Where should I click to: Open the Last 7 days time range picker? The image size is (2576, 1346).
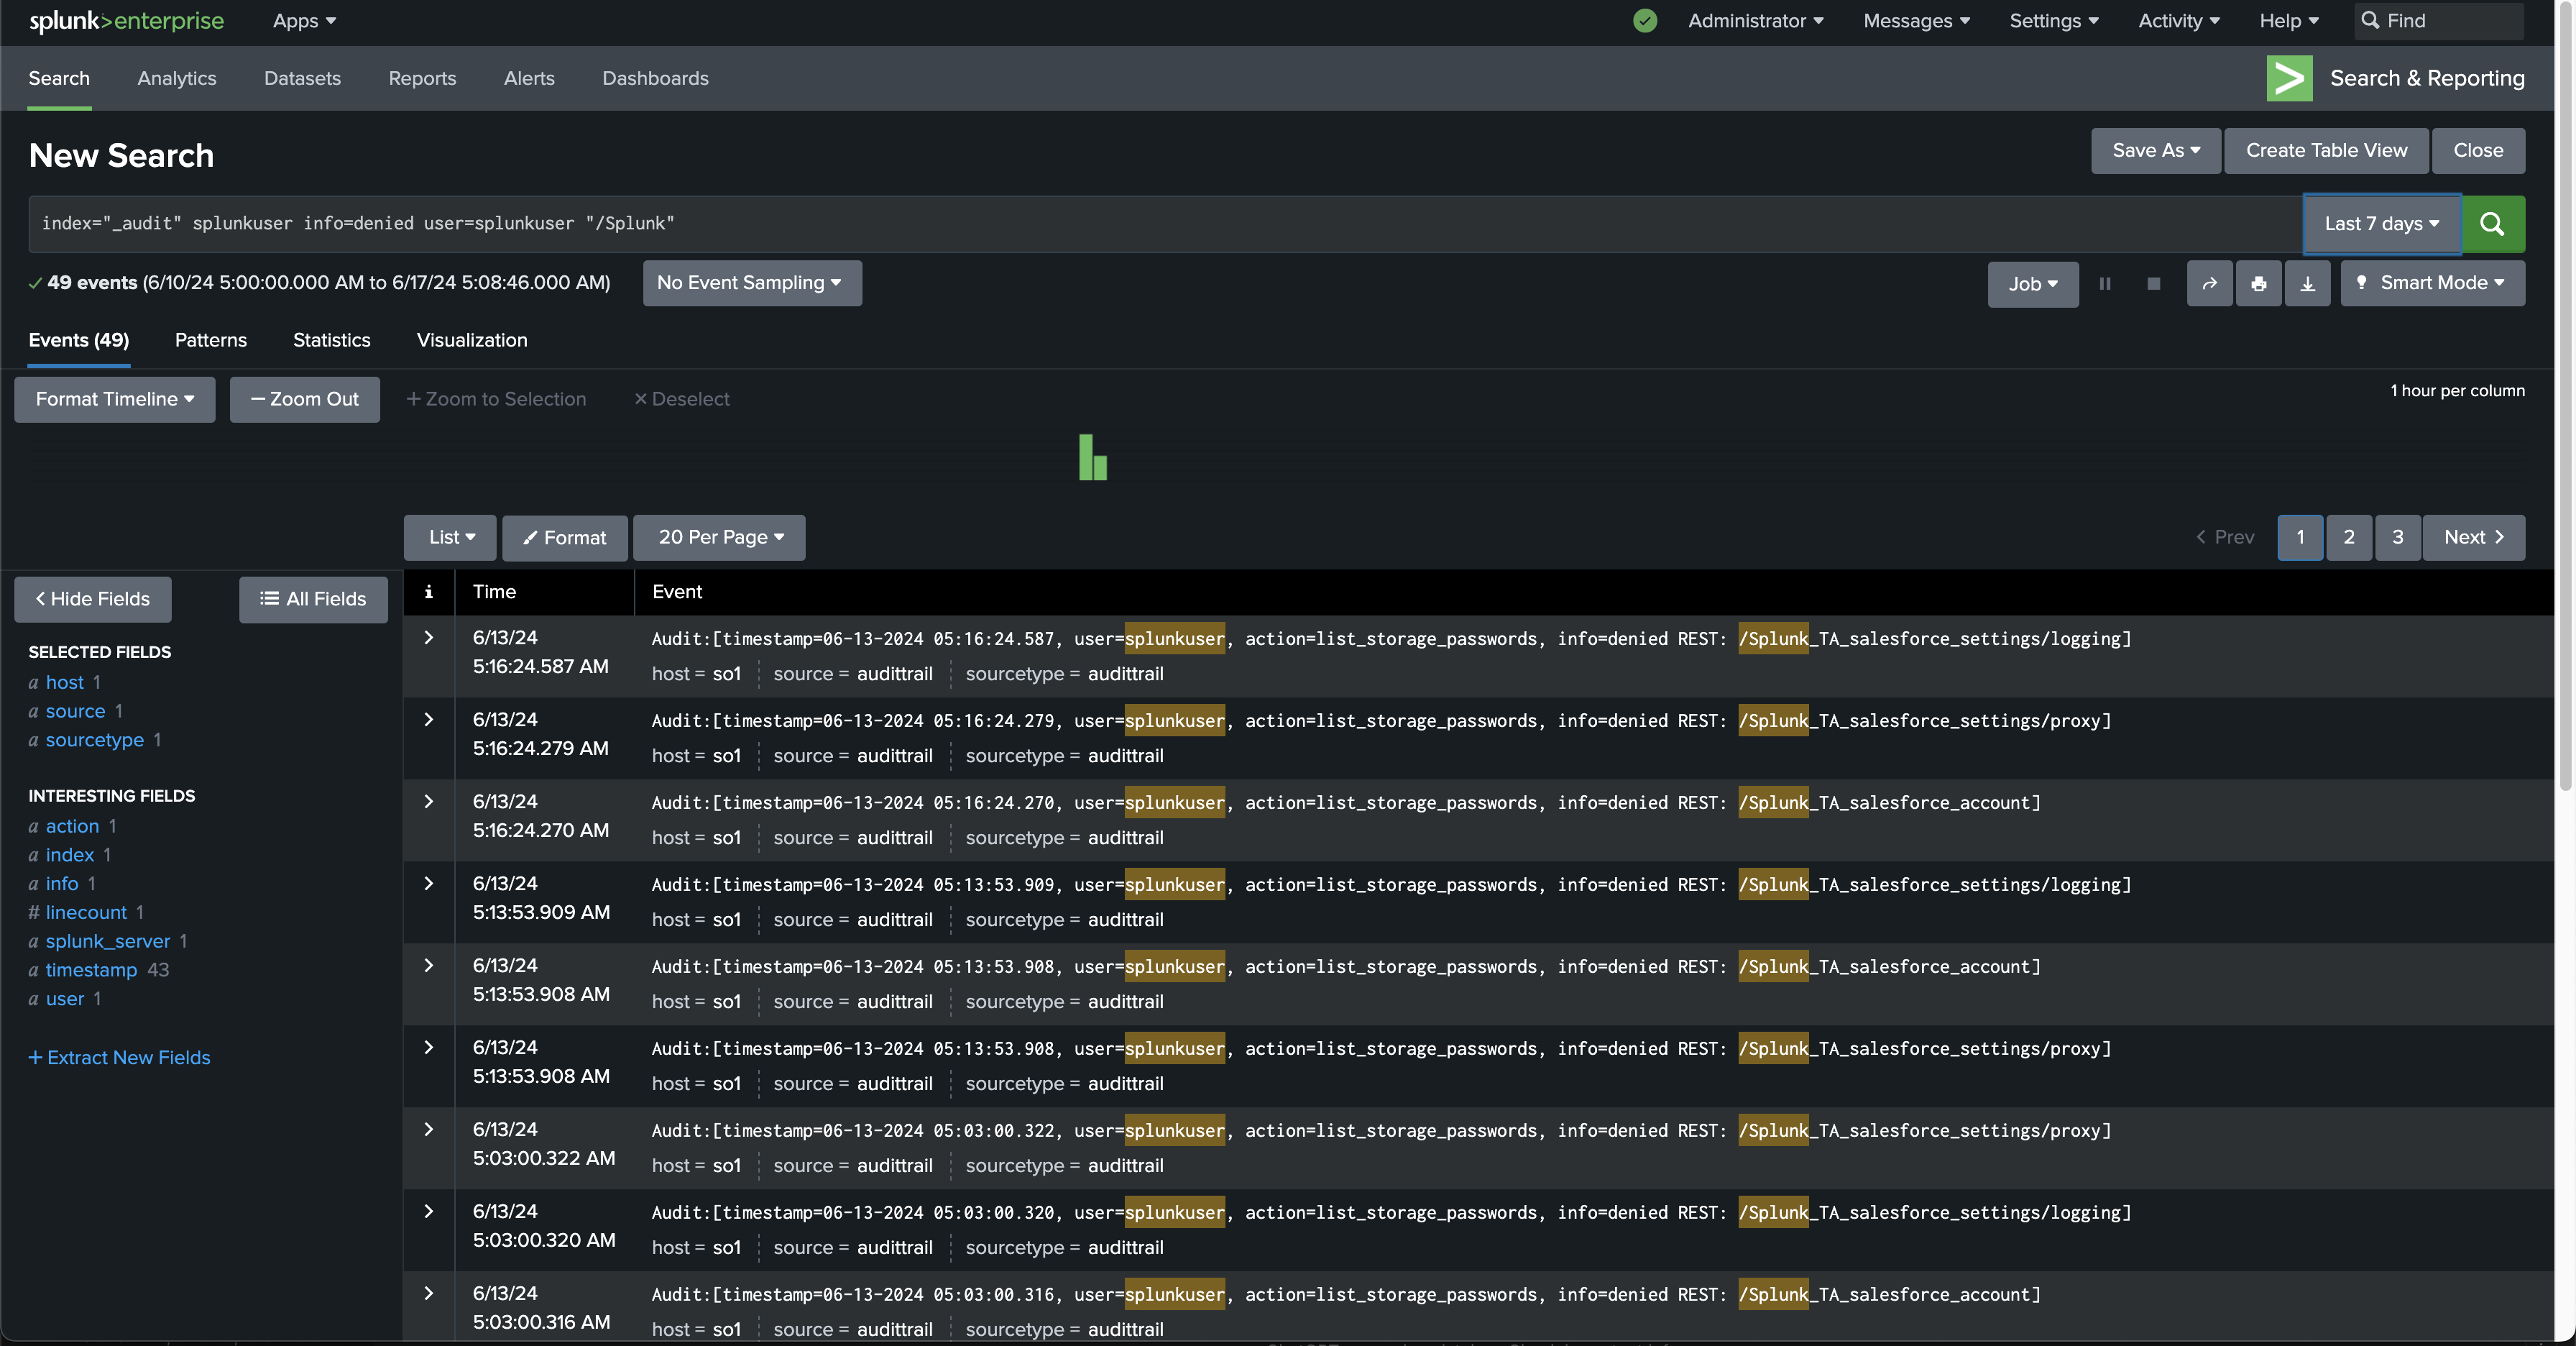pyautogui.click(x=2381, y=224)
